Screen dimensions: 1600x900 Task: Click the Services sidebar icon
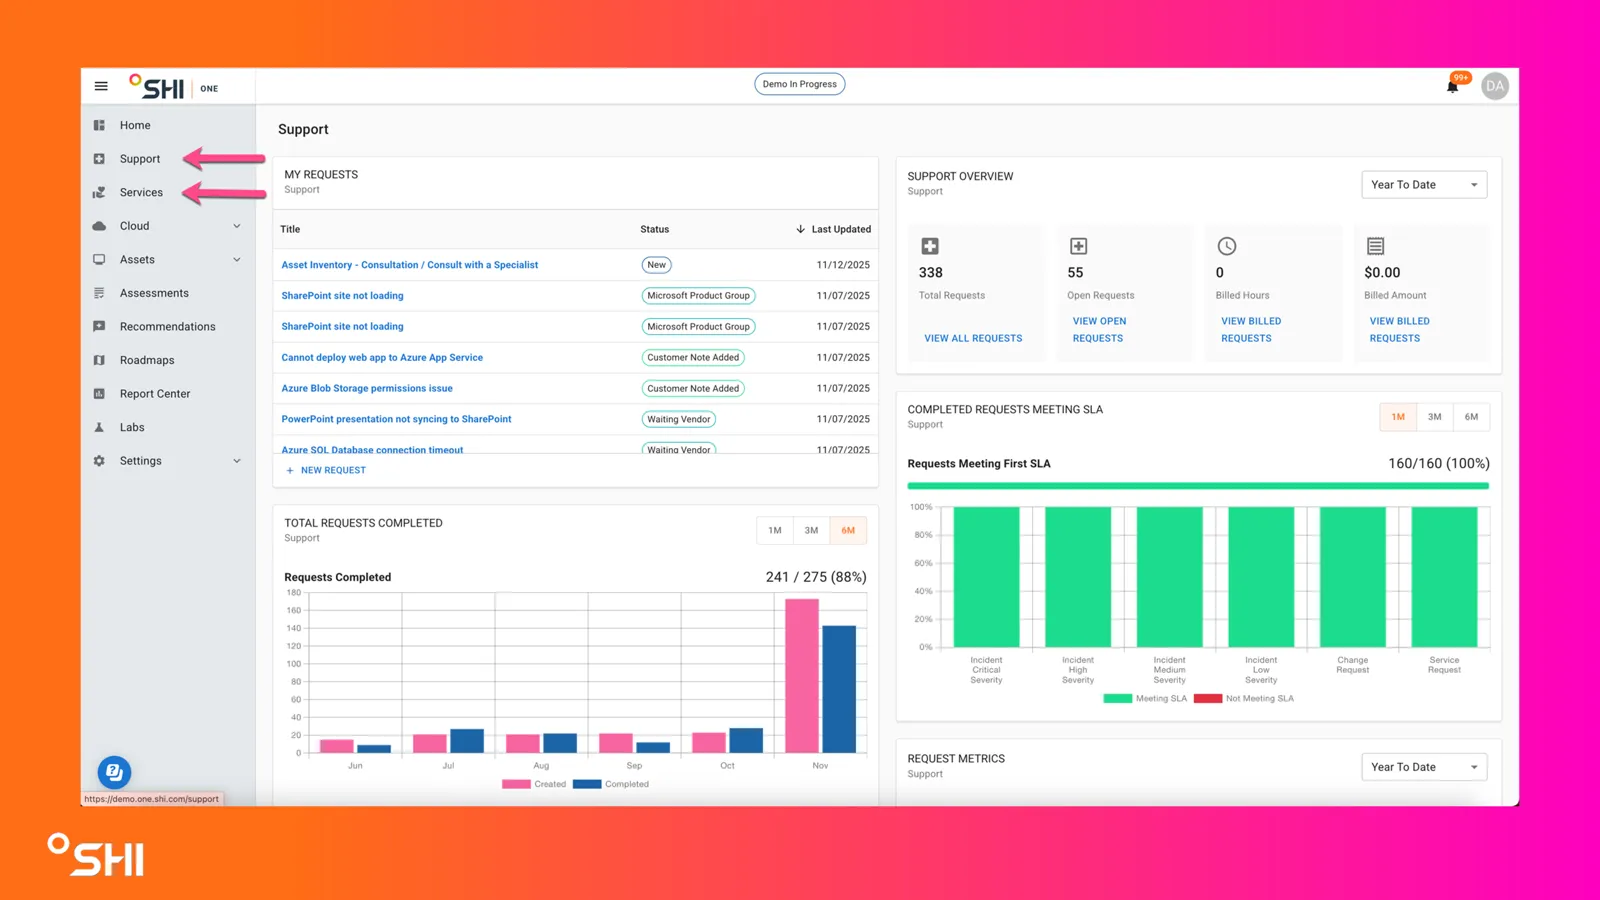[x=99, y=192]
